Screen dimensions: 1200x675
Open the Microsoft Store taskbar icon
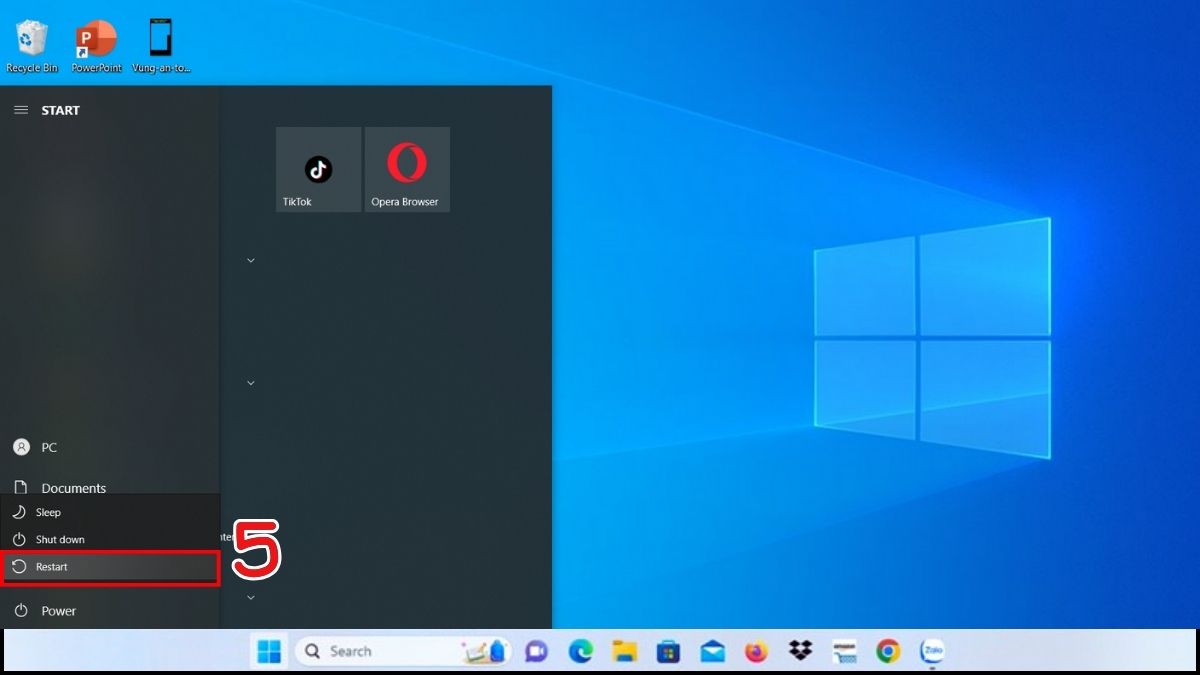[668, 652]
